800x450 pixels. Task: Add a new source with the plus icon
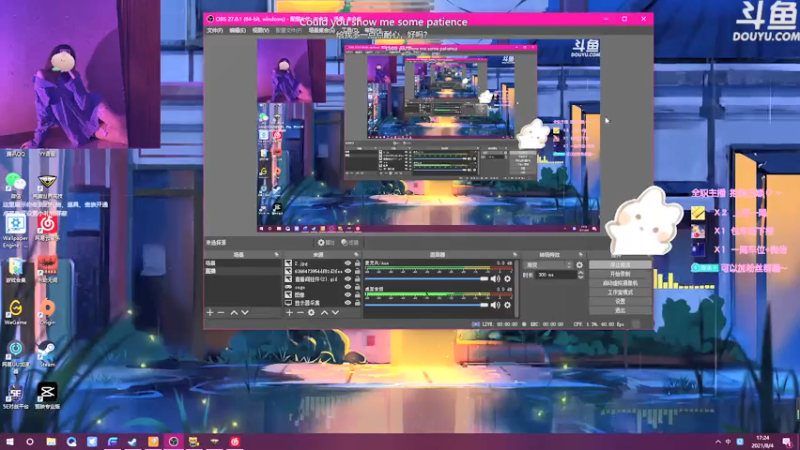click(289, 312)
